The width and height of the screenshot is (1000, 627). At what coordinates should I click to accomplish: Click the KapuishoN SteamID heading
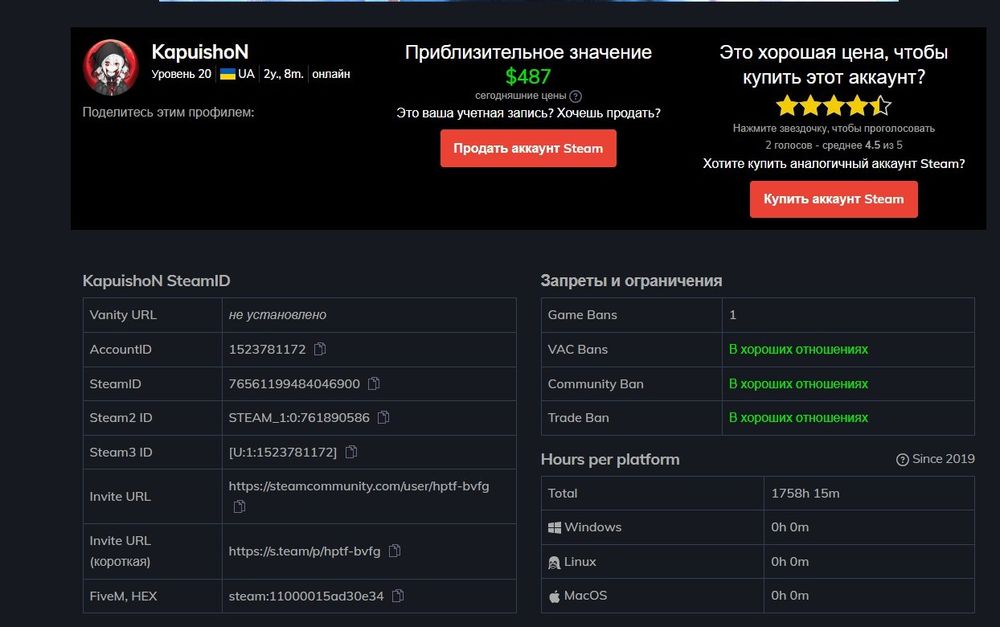pyautogui.click(x=156, y=281)
